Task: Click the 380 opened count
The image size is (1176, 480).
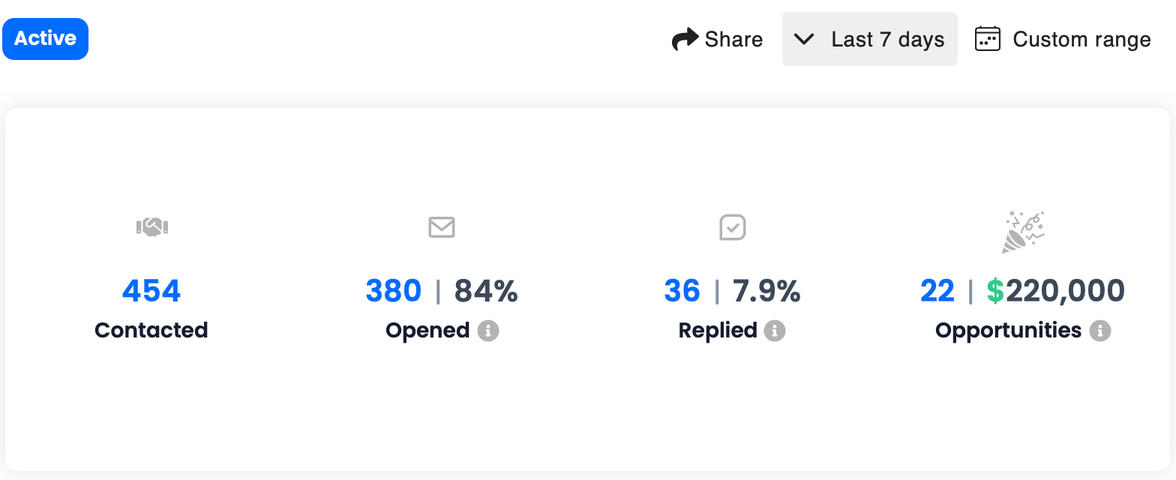Action: [393, 291]
